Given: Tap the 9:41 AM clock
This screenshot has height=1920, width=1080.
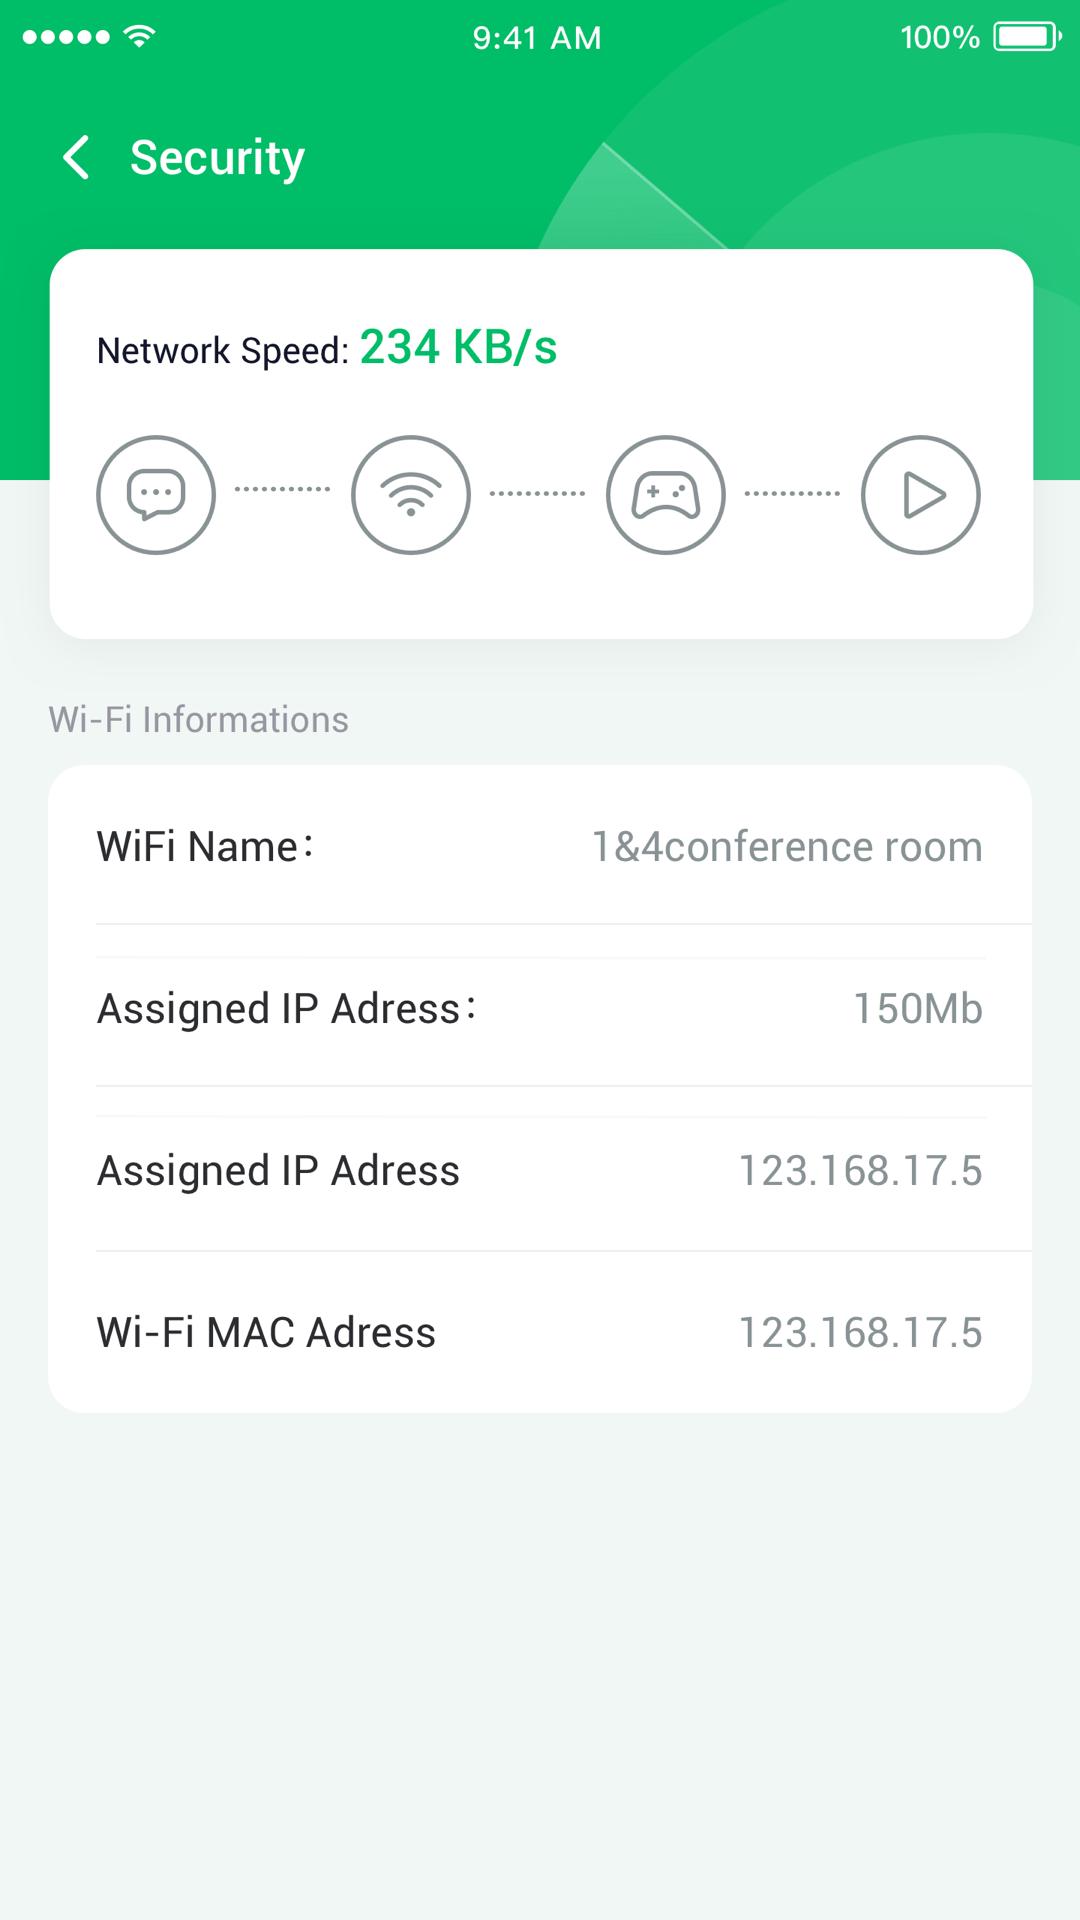Looking at the screenshot, I should [537, 38].
